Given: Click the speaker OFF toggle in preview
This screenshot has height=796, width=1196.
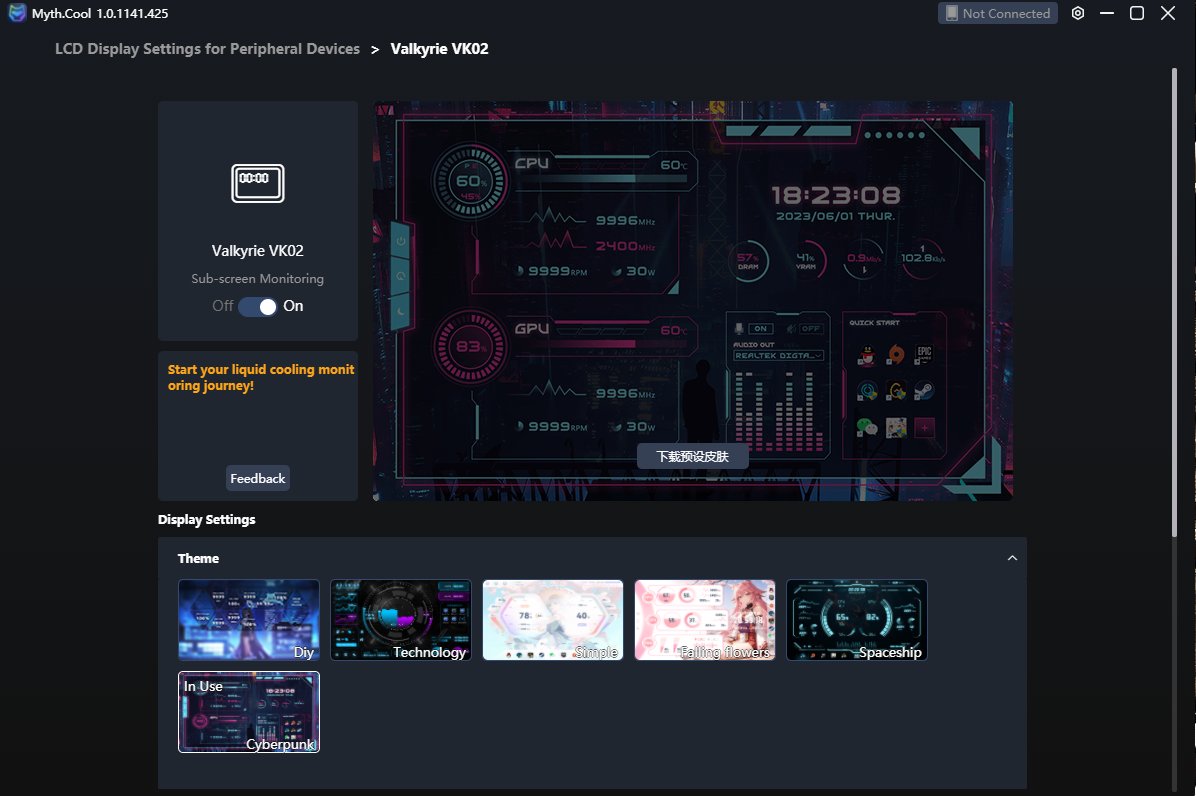Looking at the screenshot, I should [809, 328].
